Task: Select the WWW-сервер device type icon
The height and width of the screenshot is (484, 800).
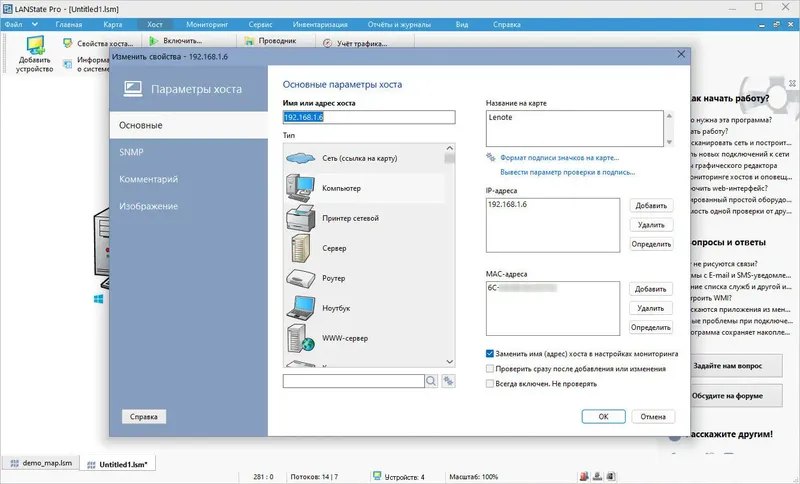Action: pos(301,338)
